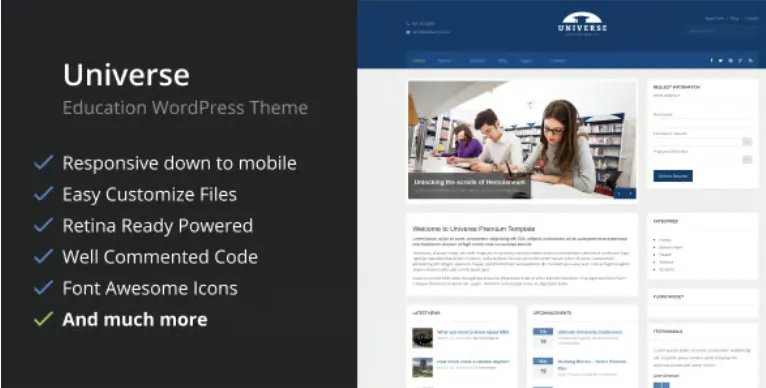Open news article about MBA

(x=473, y=332)
